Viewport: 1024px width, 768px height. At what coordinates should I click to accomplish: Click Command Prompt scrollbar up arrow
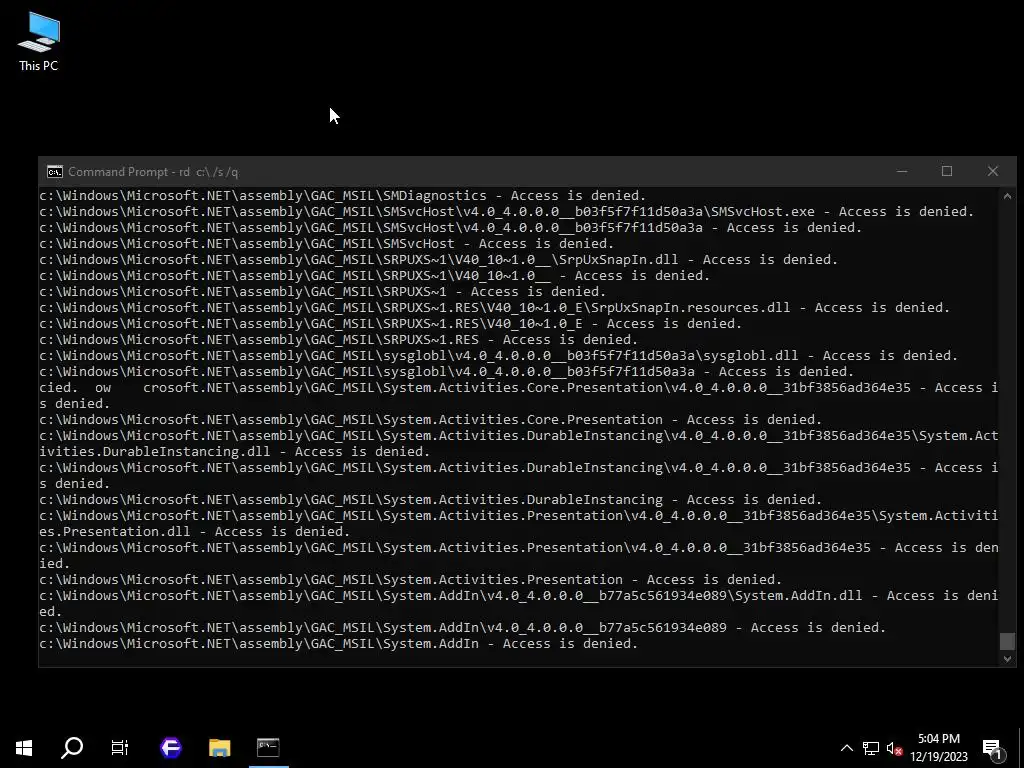point(1007,195)
